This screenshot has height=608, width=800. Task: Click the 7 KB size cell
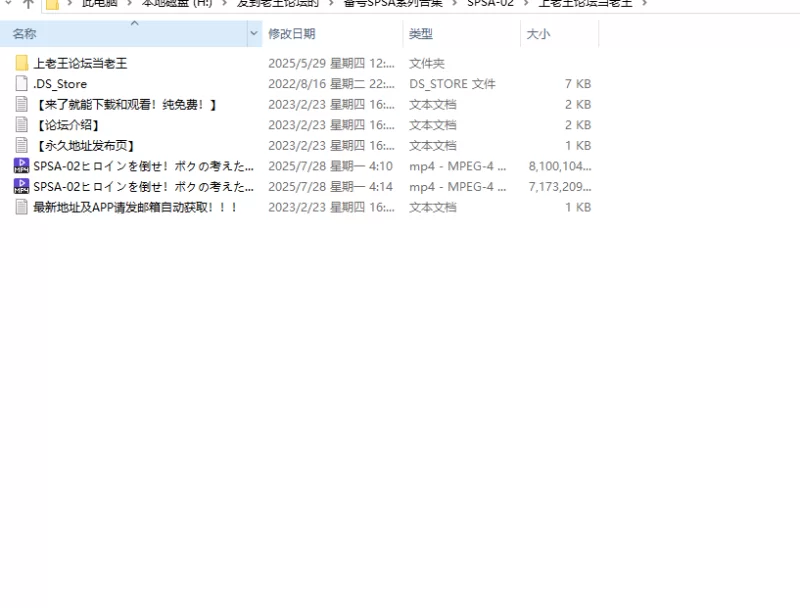[578, 84]
